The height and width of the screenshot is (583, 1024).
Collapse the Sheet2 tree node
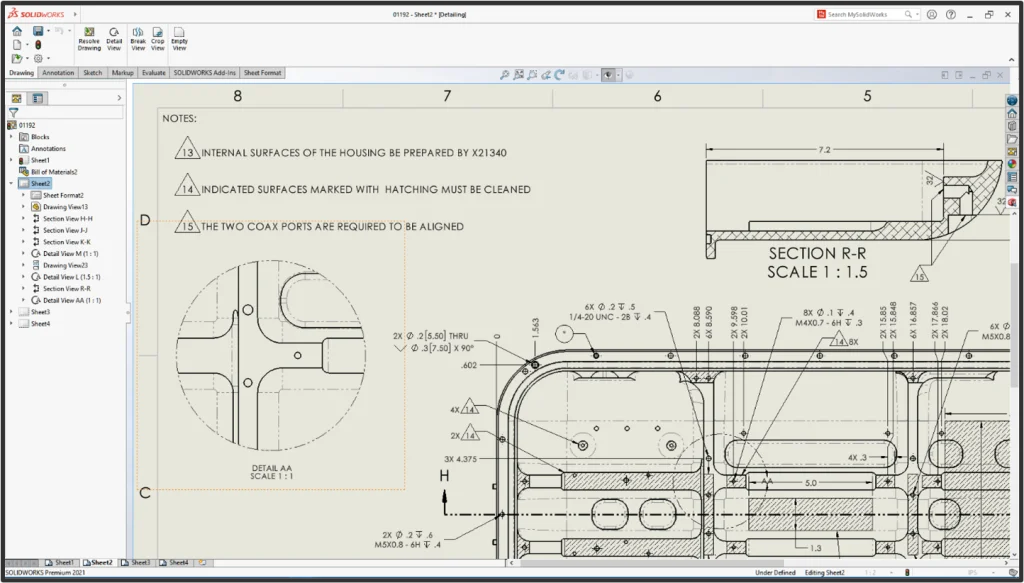(x=11, y=184)
